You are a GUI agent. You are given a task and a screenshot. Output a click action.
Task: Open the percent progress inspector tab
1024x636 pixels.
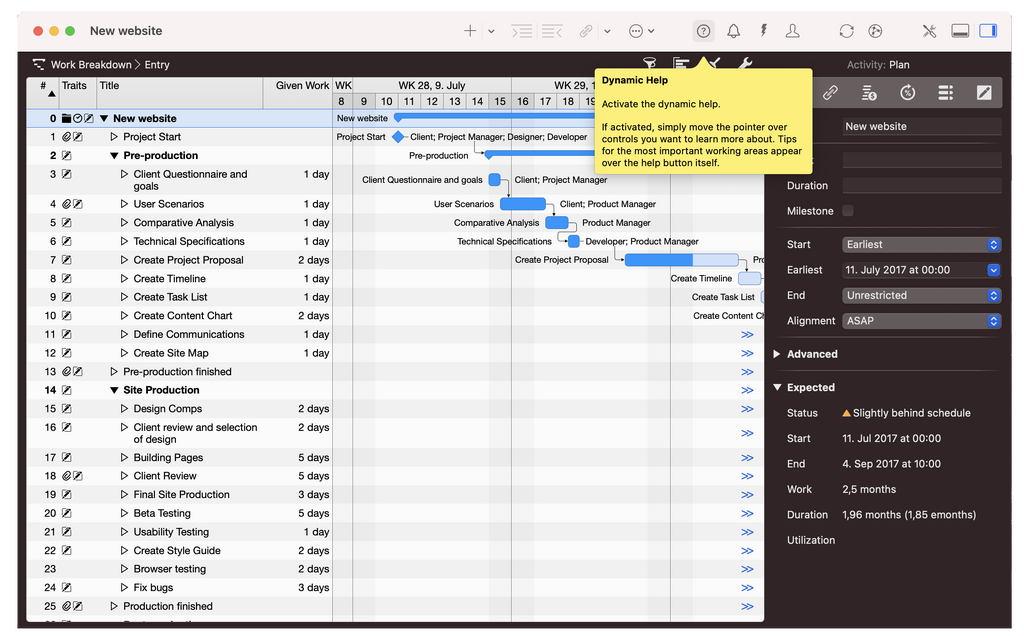pyautogui.click(x=907, y=93)
